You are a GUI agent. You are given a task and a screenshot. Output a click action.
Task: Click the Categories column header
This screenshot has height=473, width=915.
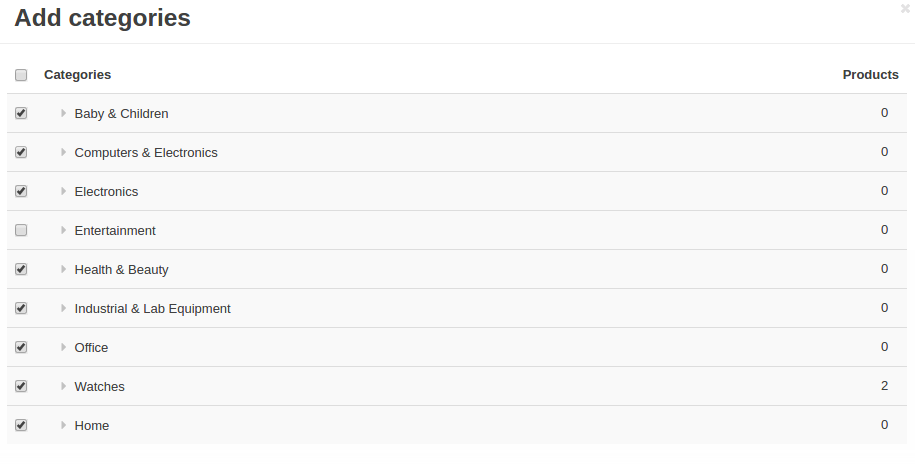click(78, 75)
